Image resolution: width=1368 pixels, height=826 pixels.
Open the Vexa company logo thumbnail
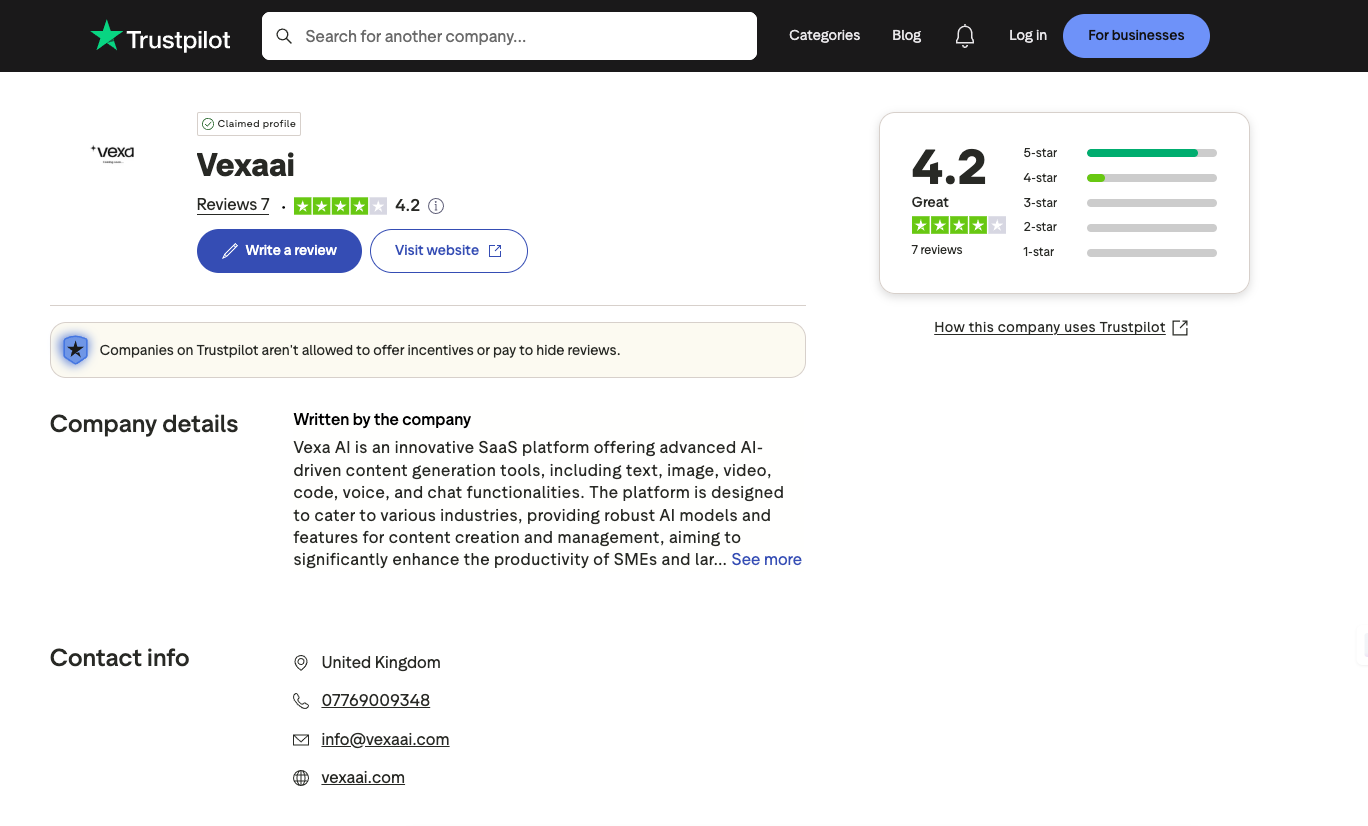pyautogui.click(x=113, y=153)
